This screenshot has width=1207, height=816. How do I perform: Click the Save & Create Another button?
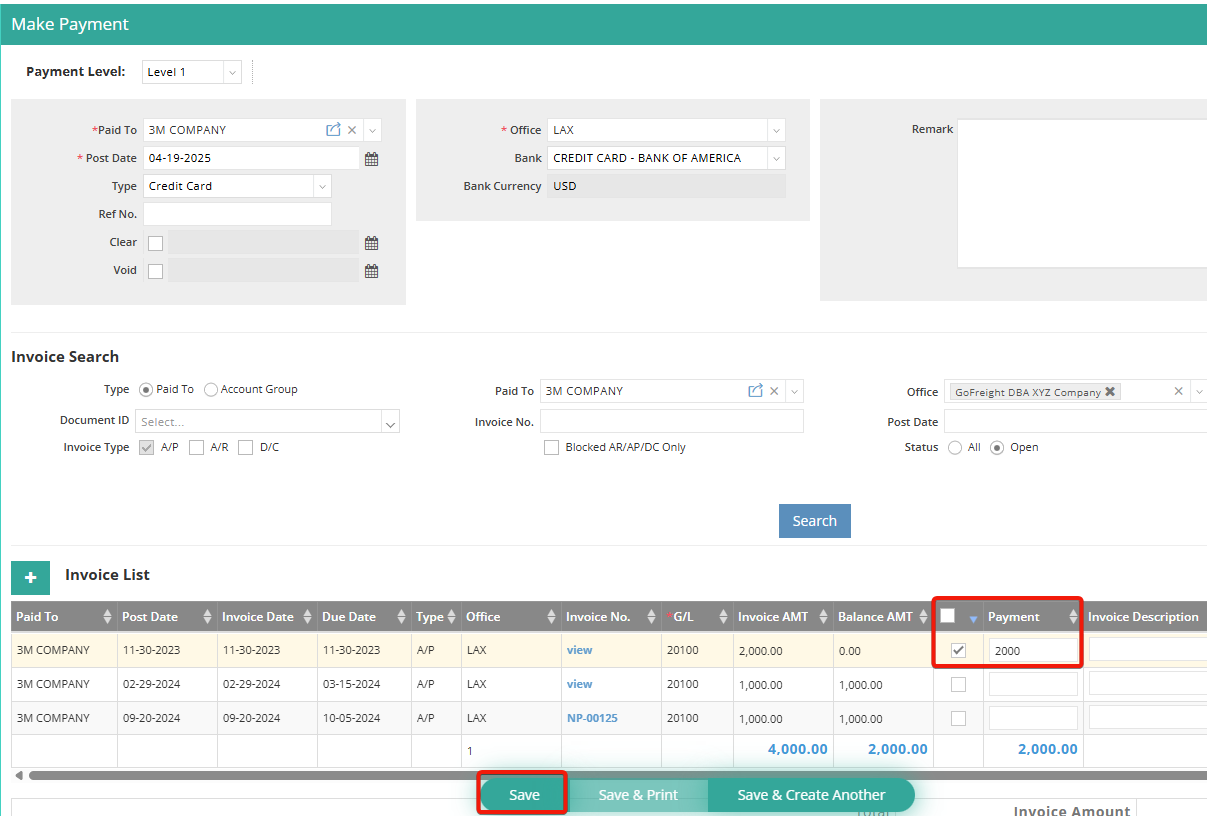pos(811,795)
